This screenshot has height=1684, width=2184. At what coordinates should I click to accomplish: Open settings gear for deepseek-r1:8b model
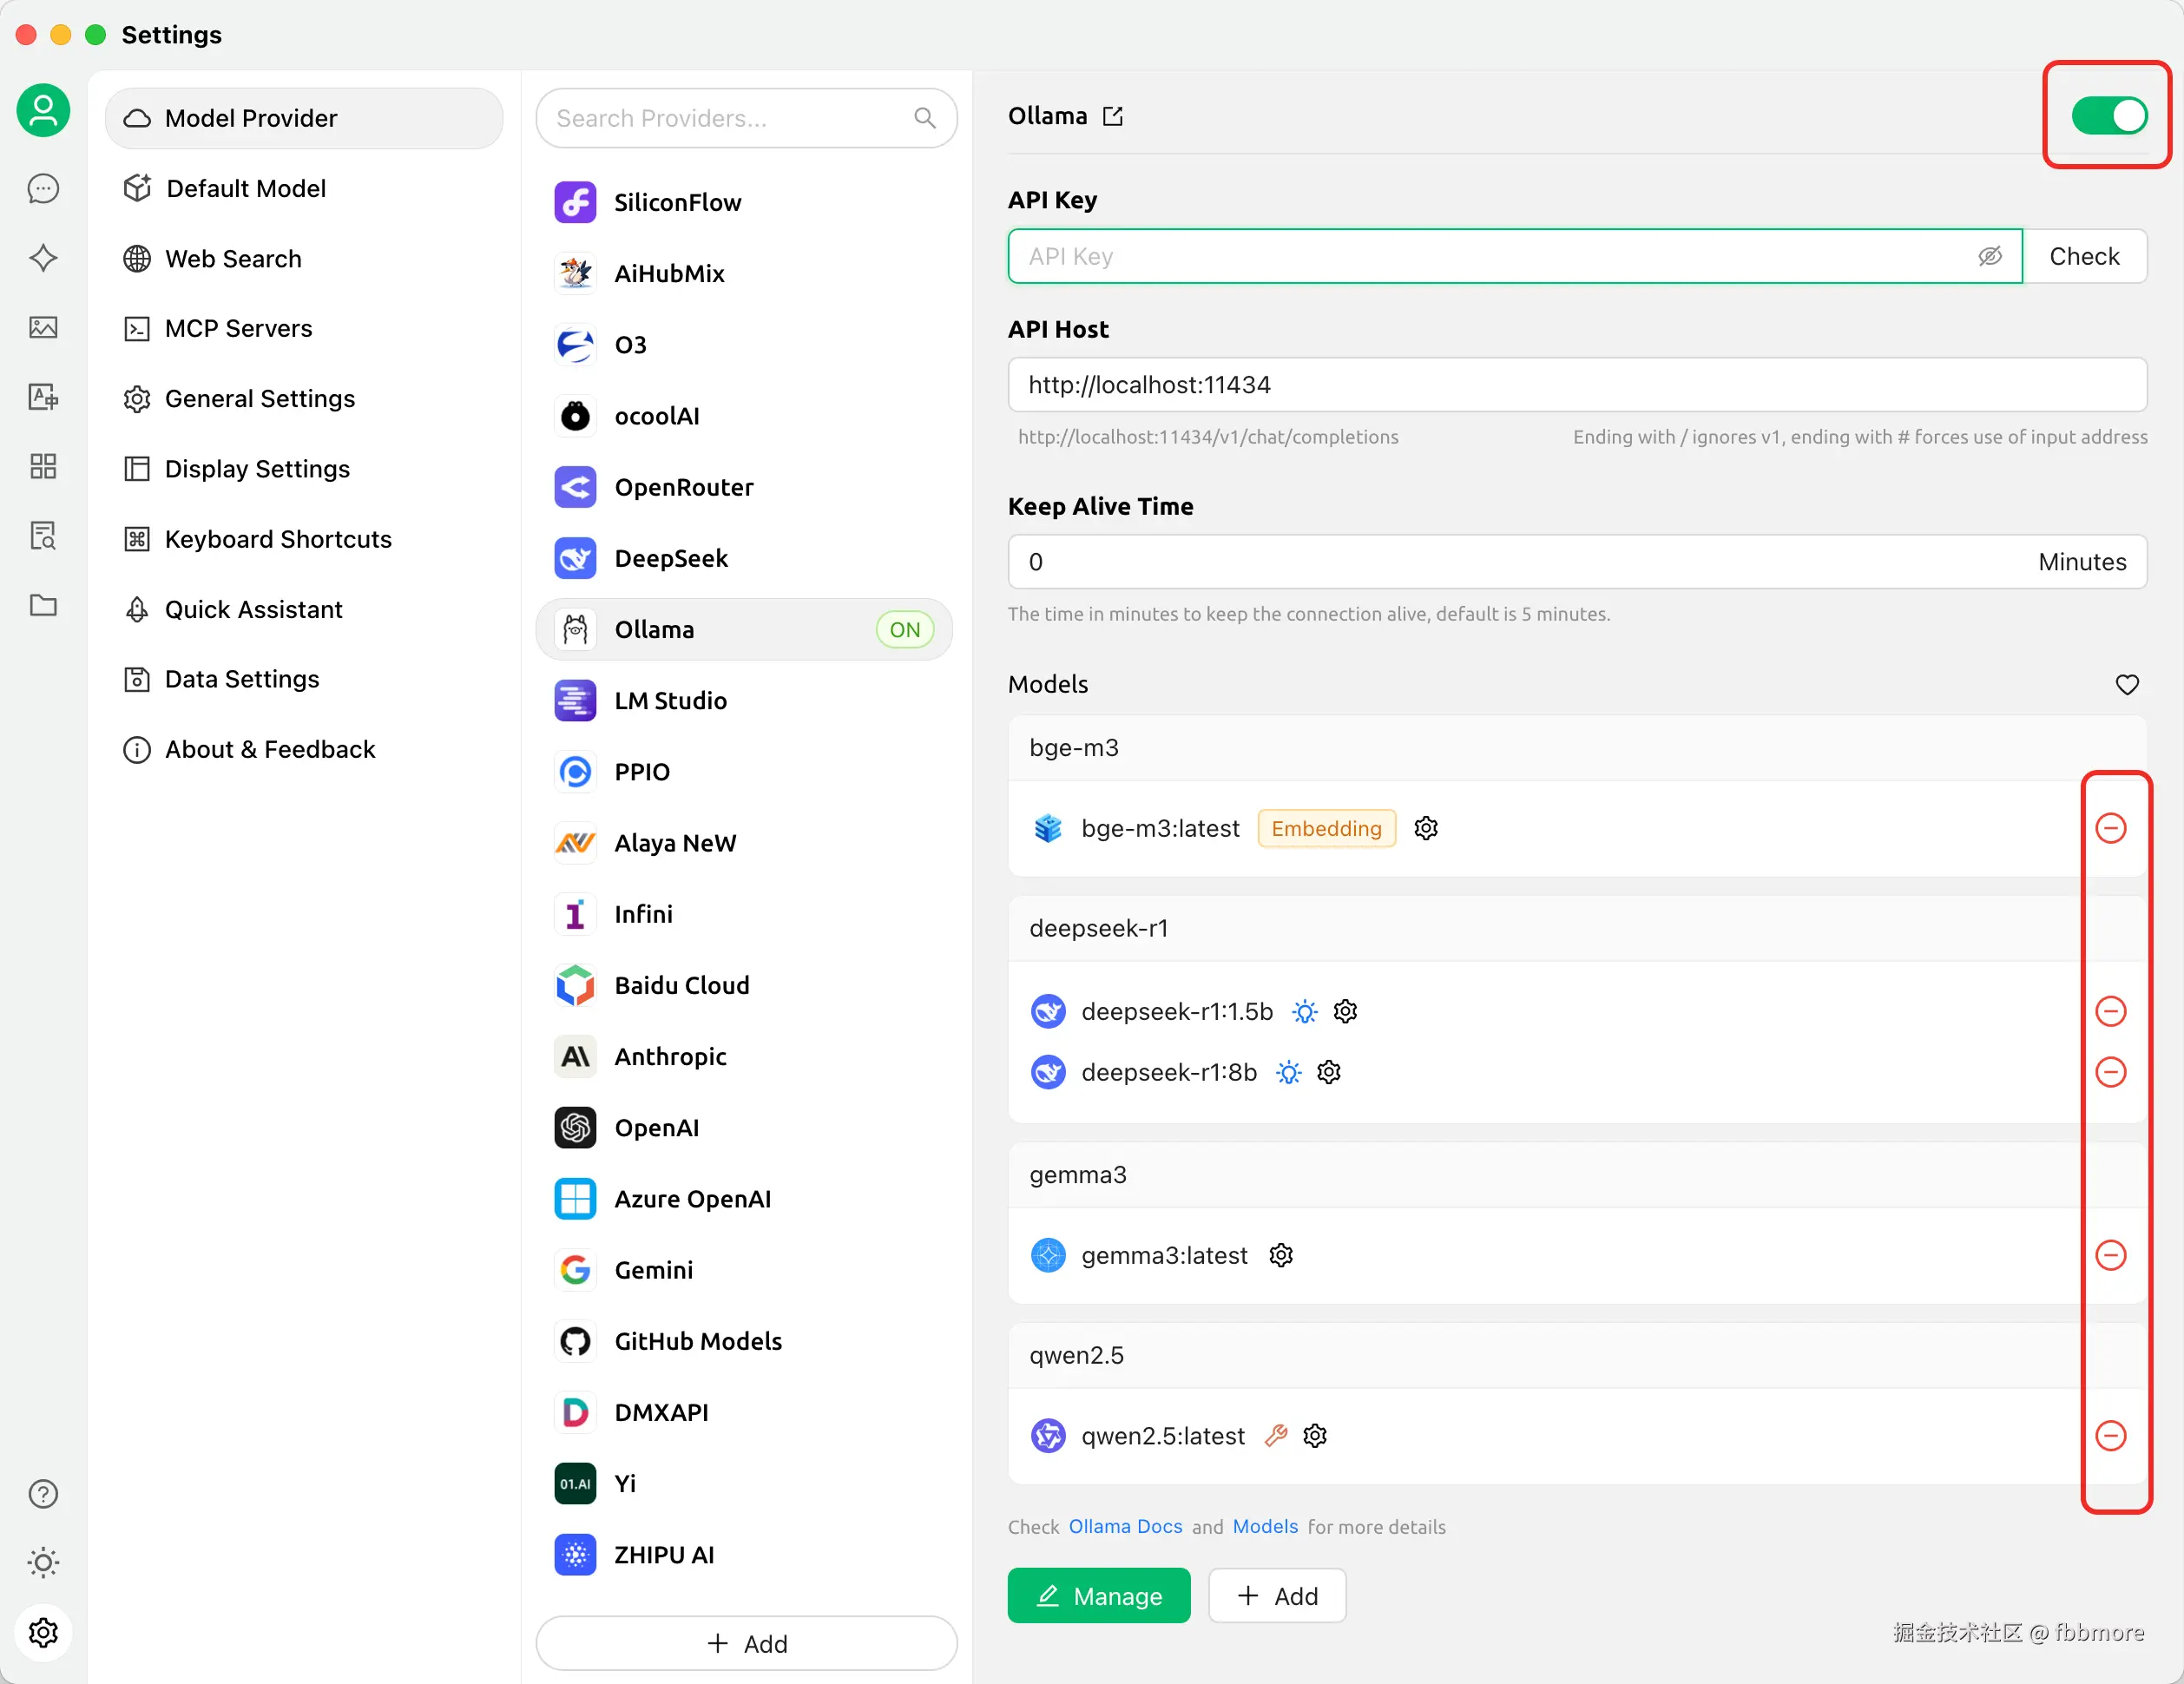pos(1329,1073)
